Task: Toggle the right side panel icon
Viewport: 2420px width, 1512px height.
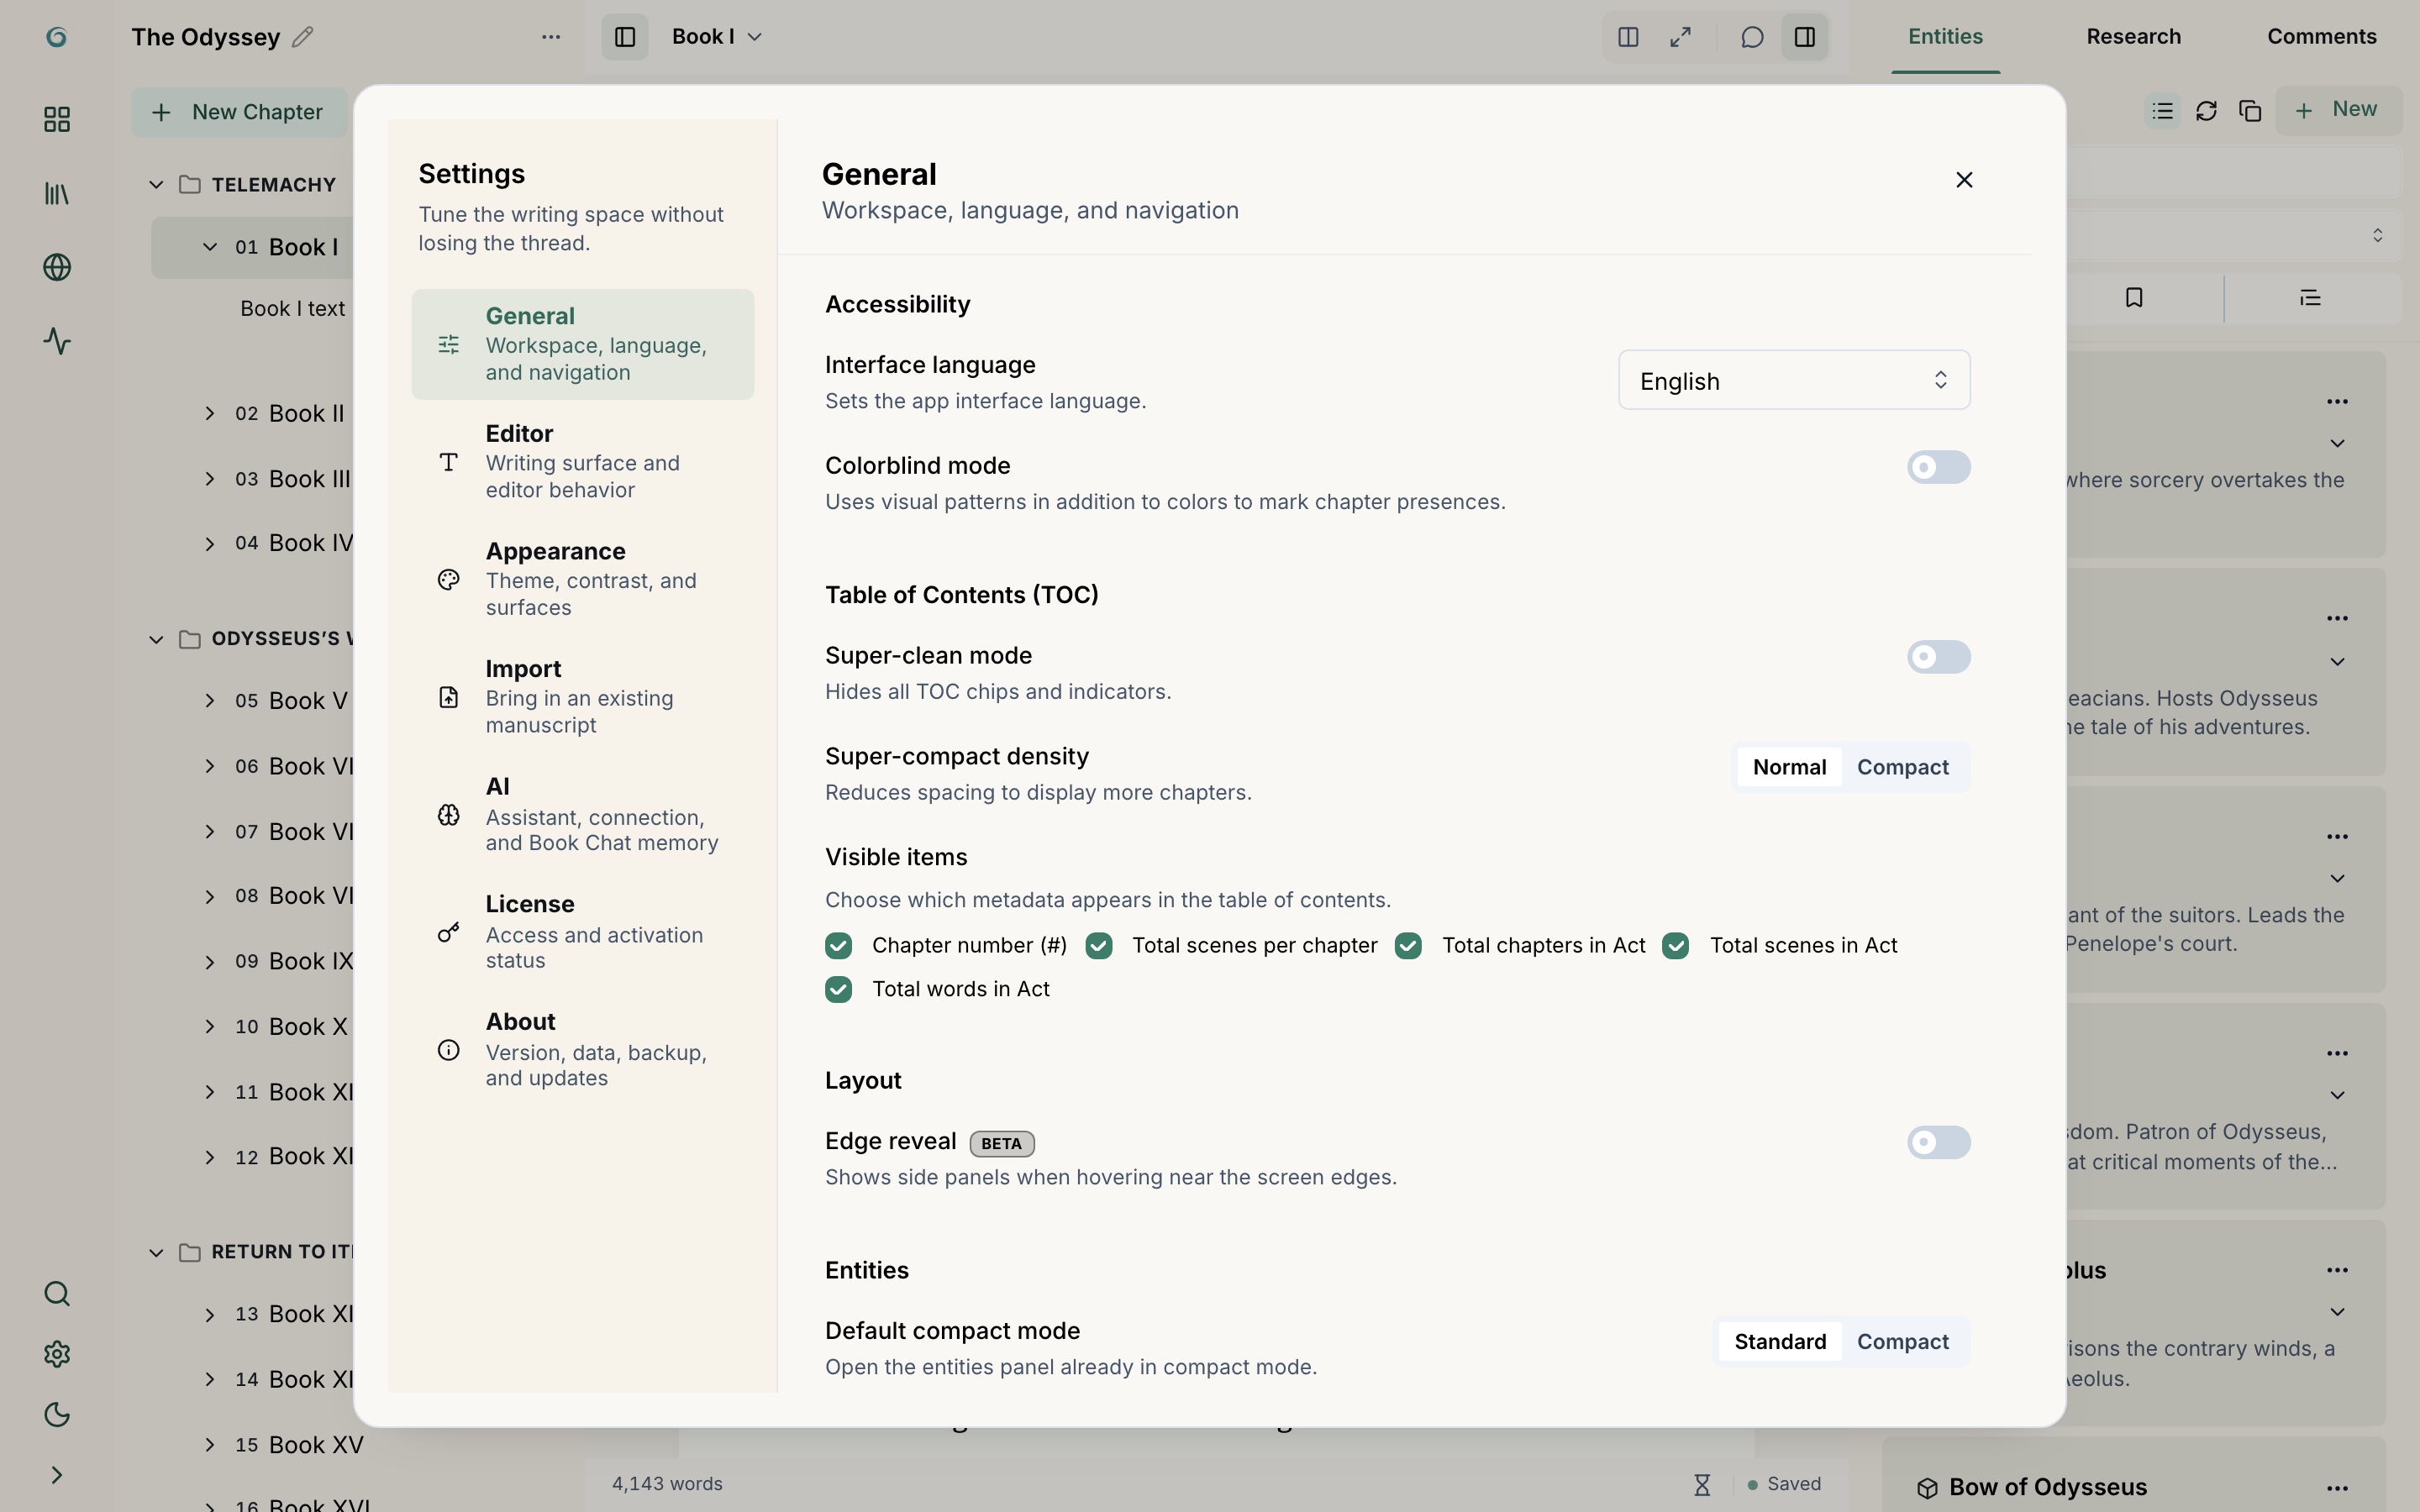Action: pyautogui.click(x=1805, y=37)
